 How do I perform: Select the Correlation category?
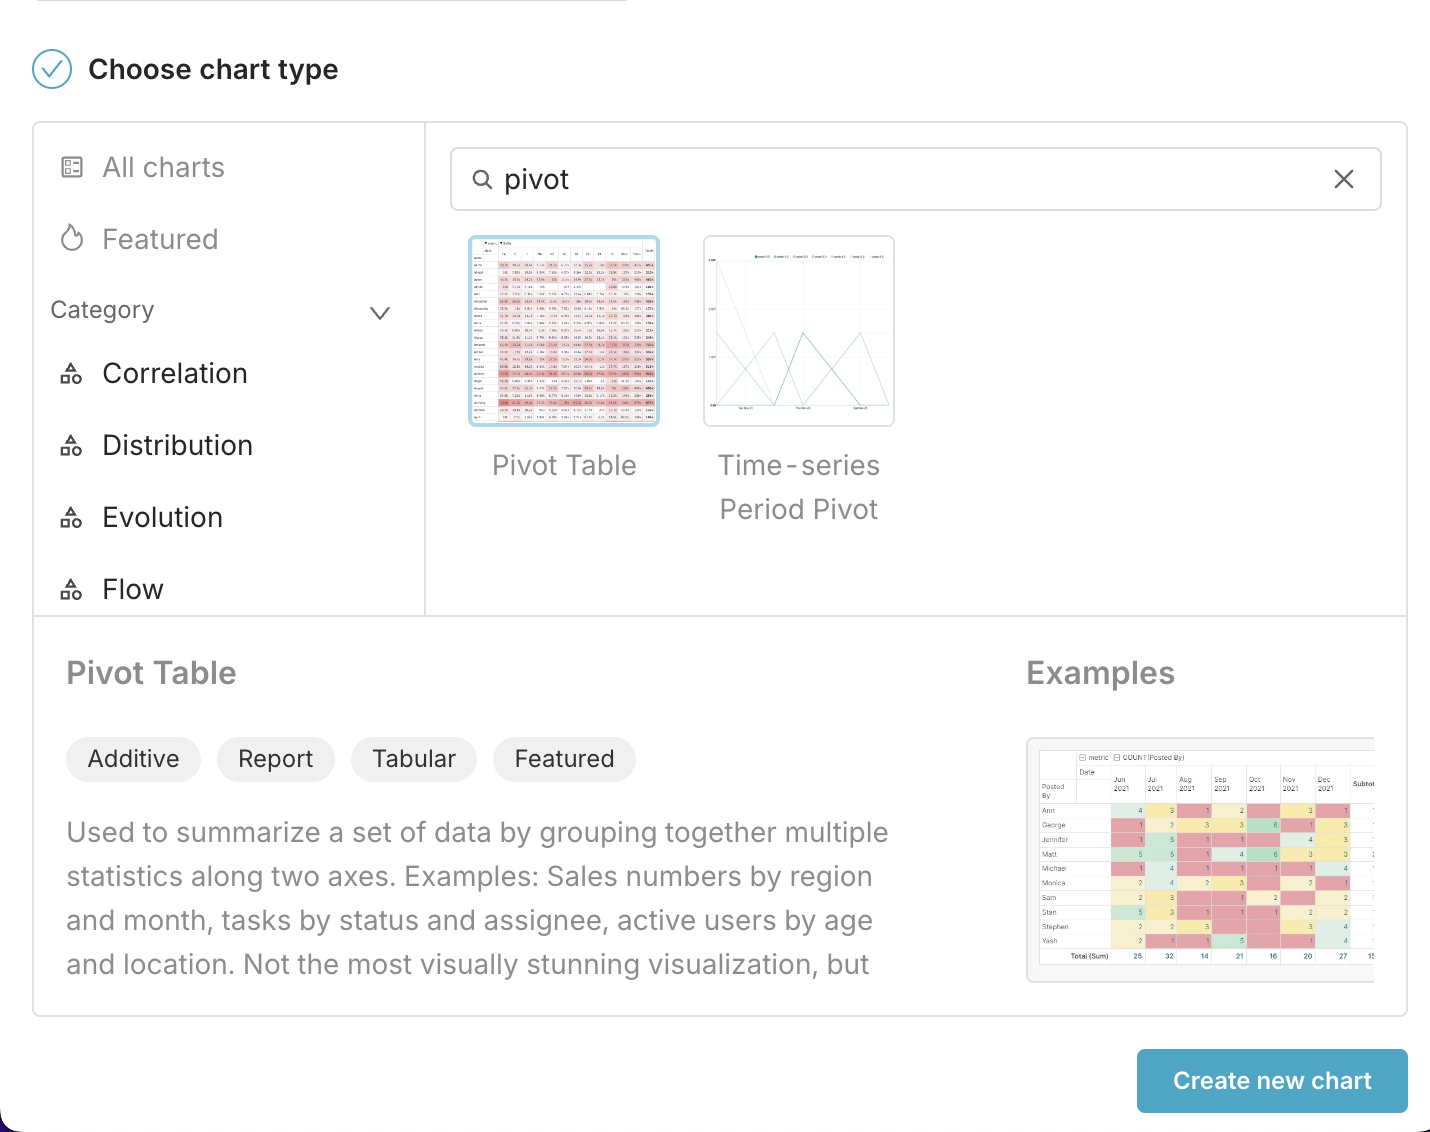(175, 373)
